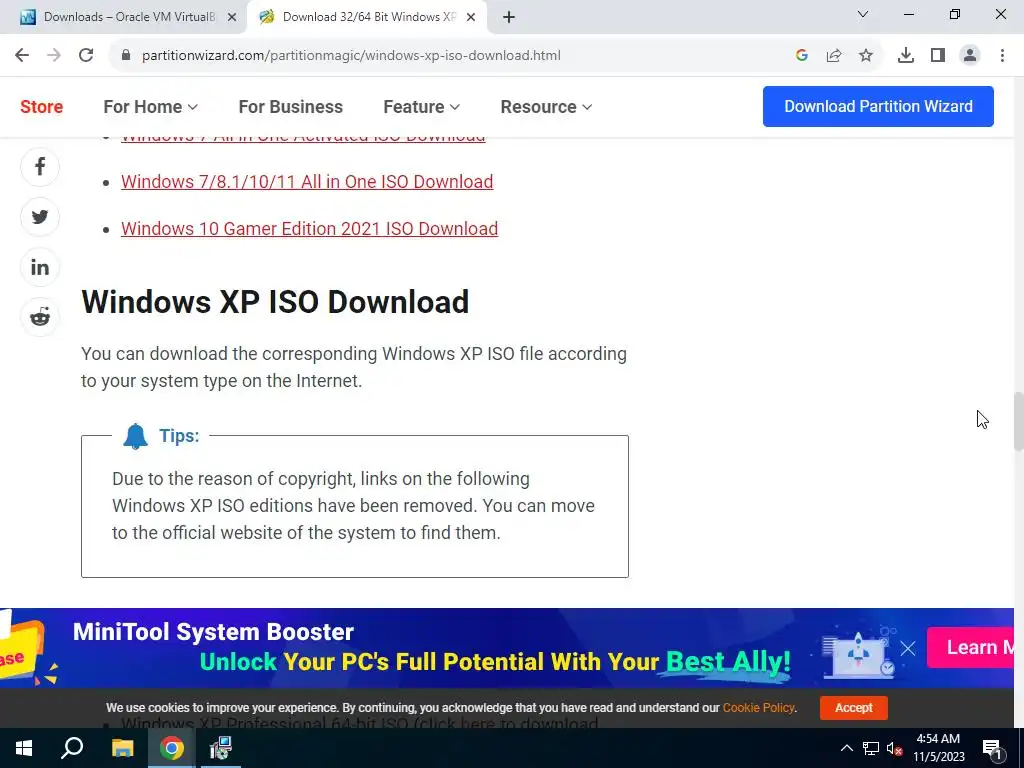This screenshot has width=1024, height=768.
Task: Open Windows taskbar search
Action: (x=72, y=748)
